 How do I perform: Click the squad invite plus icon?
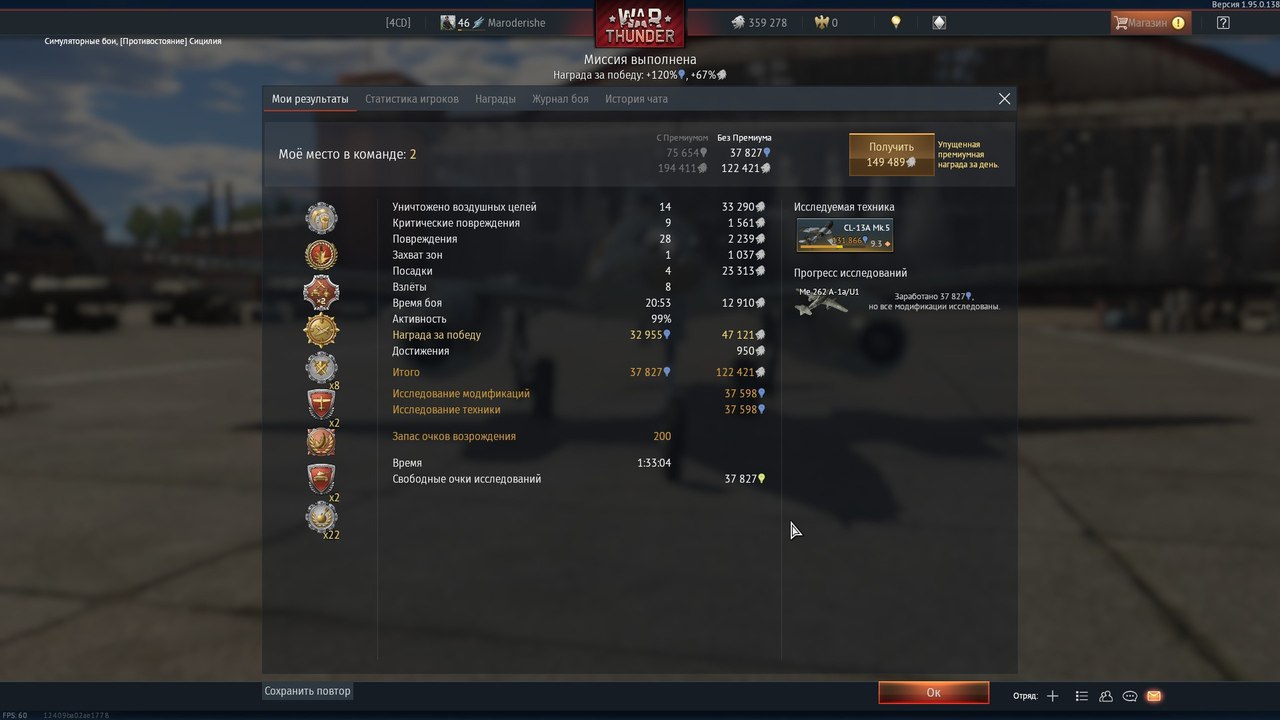click(1052, 696)
